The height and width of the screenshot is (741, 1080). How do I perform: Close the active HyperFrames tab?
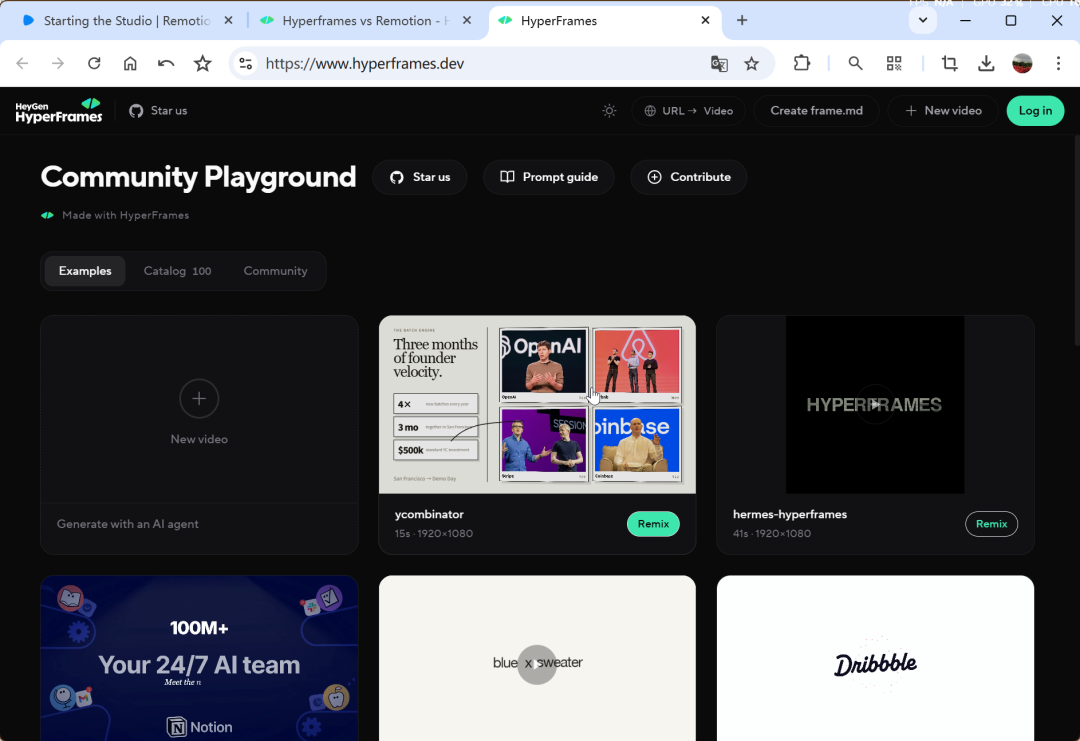pyautogui.click(x=705, y=21)
